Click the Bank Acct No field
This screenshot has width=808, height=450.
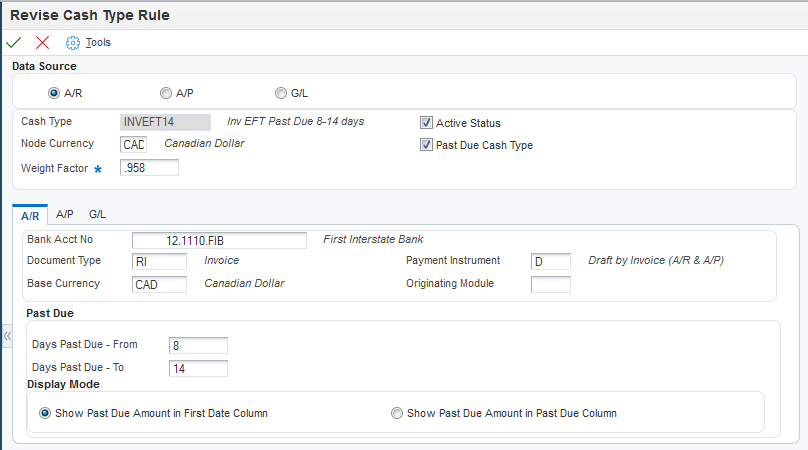pyautogui.click(x=218, y=240)
